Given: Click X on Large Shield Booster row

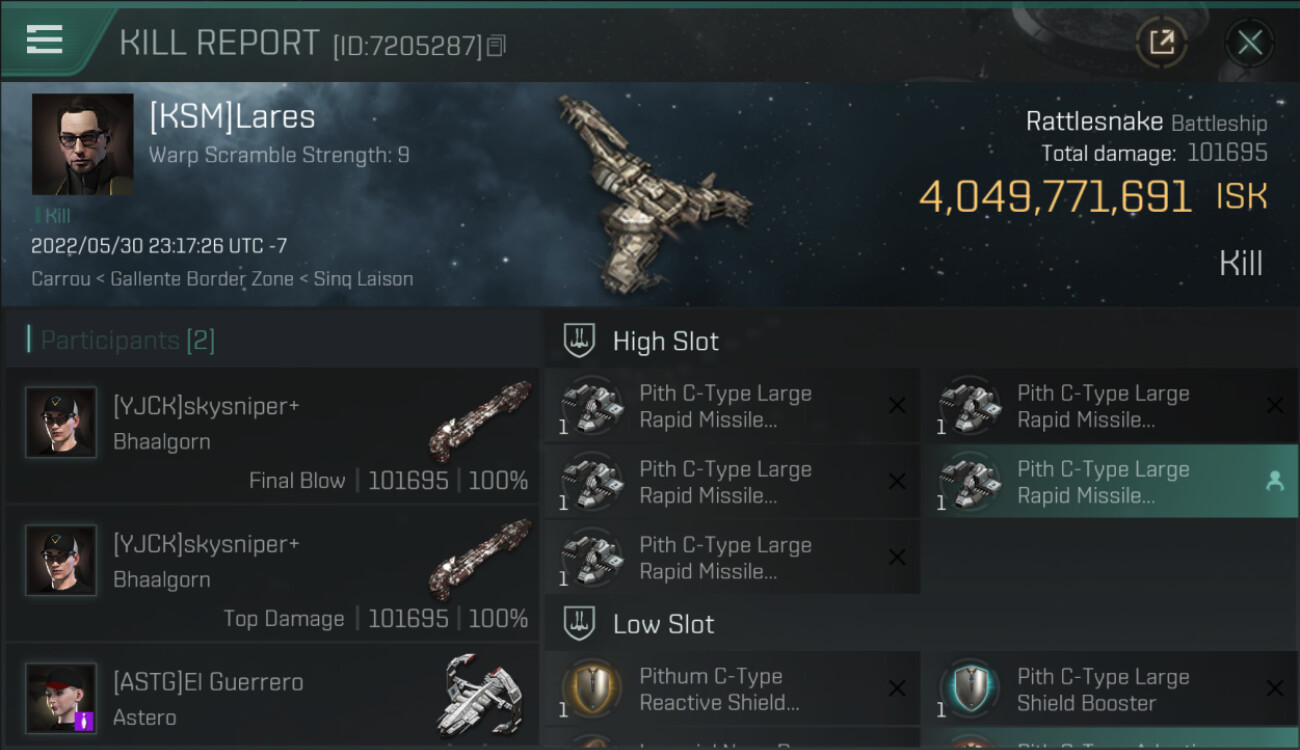Looking at the screenshot, I should [1275, 688].
